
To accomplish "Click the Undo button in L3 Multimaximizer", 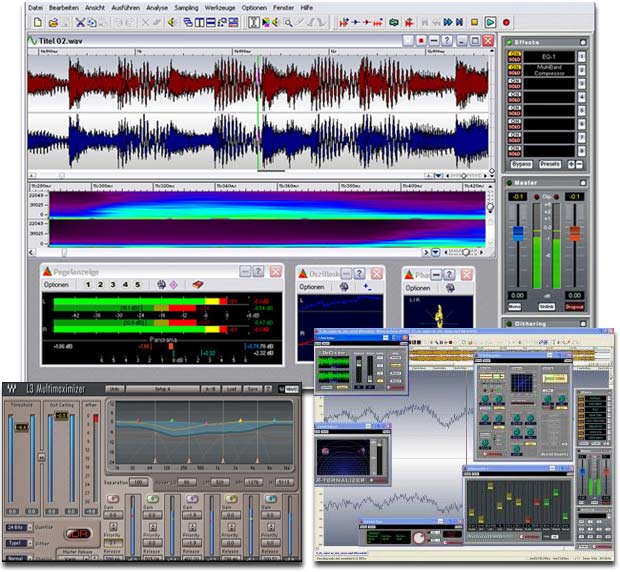I will click(114, 389).
